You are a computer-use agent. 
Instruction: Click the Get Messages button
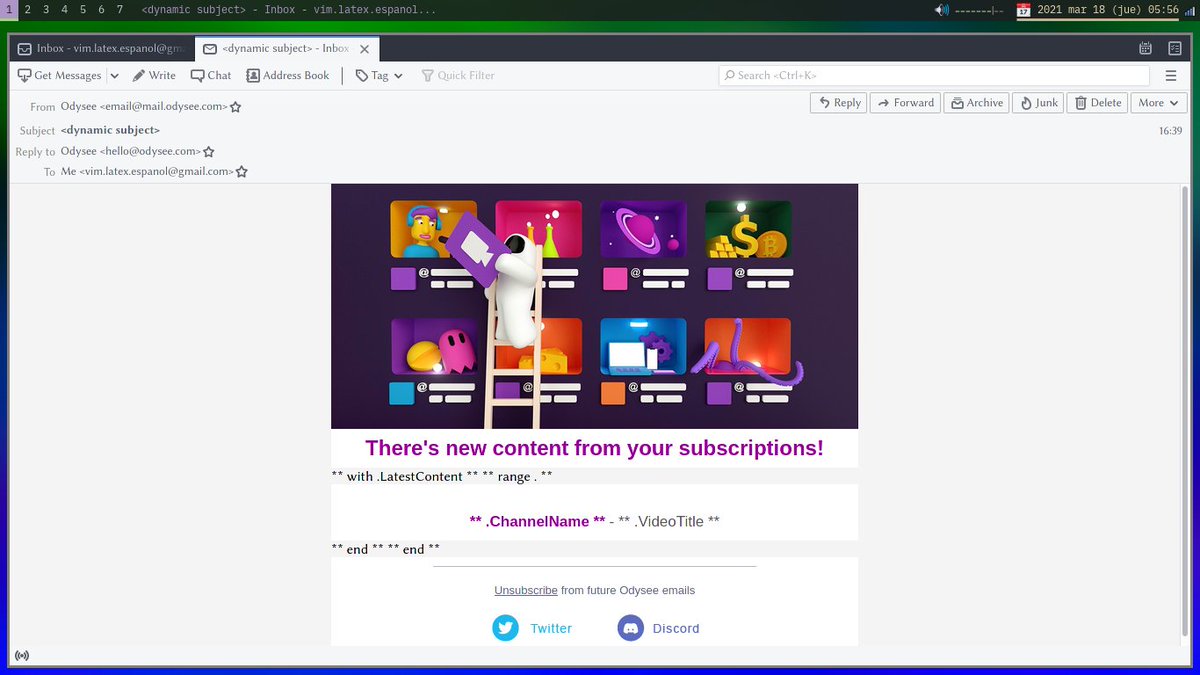(x=59, y=75)
